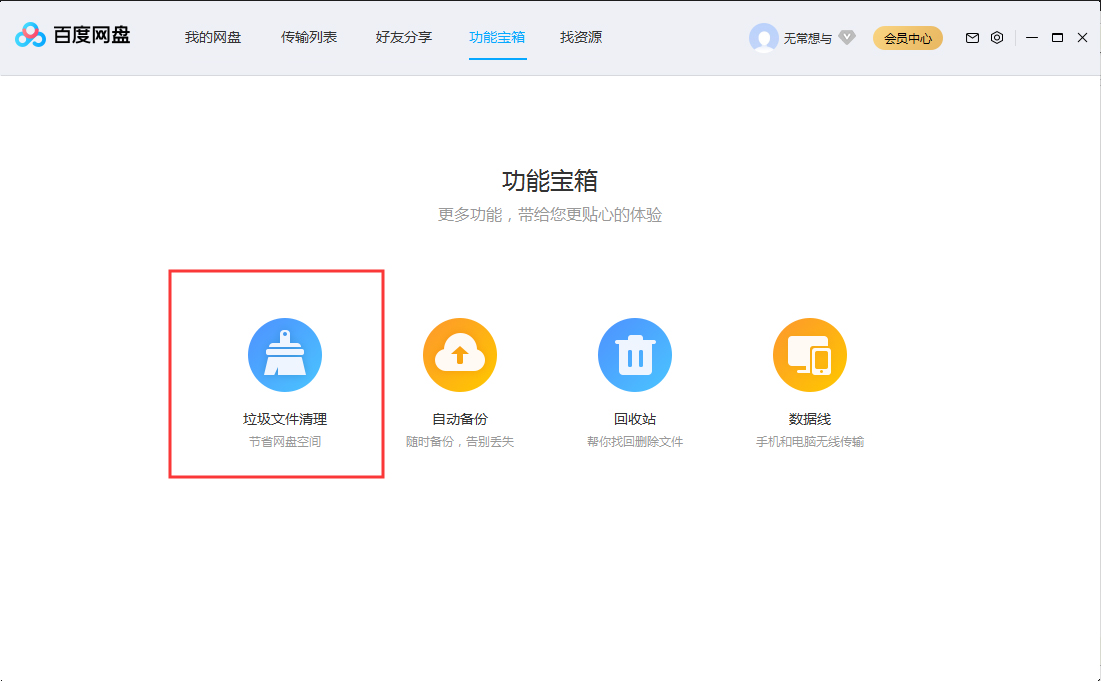Switch to the 我的网盘 tab
The height and width of the screenshot is (681, 1101).
click(x=213, y=37)
